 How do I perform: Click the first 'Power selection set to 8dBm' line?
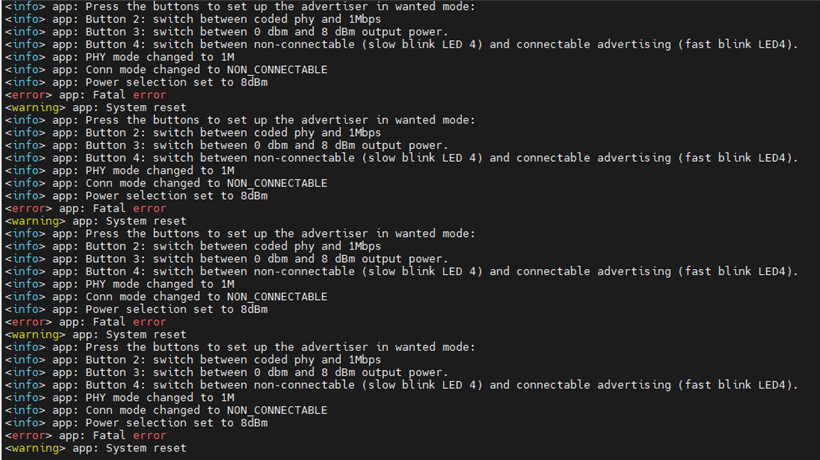tap(136, 83)
